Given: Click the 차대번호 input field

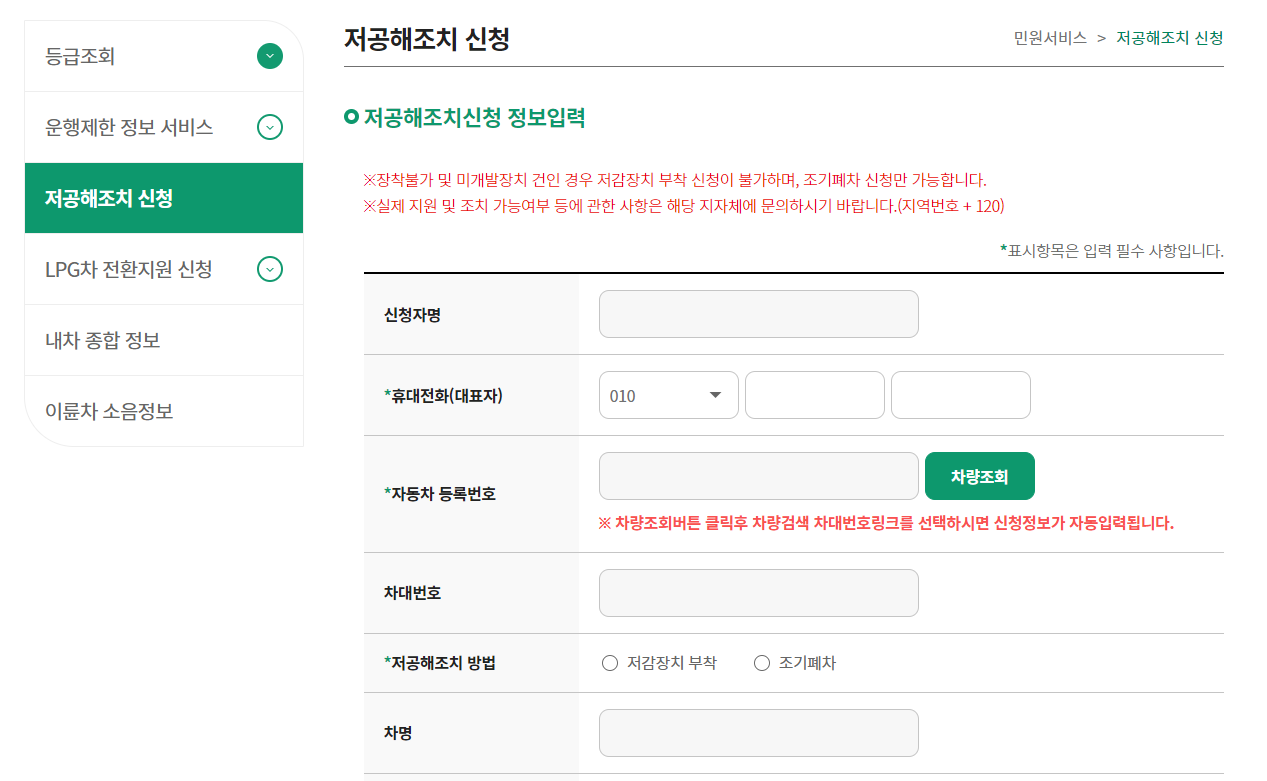Looking at the screenshot, I should coord(758,592).
